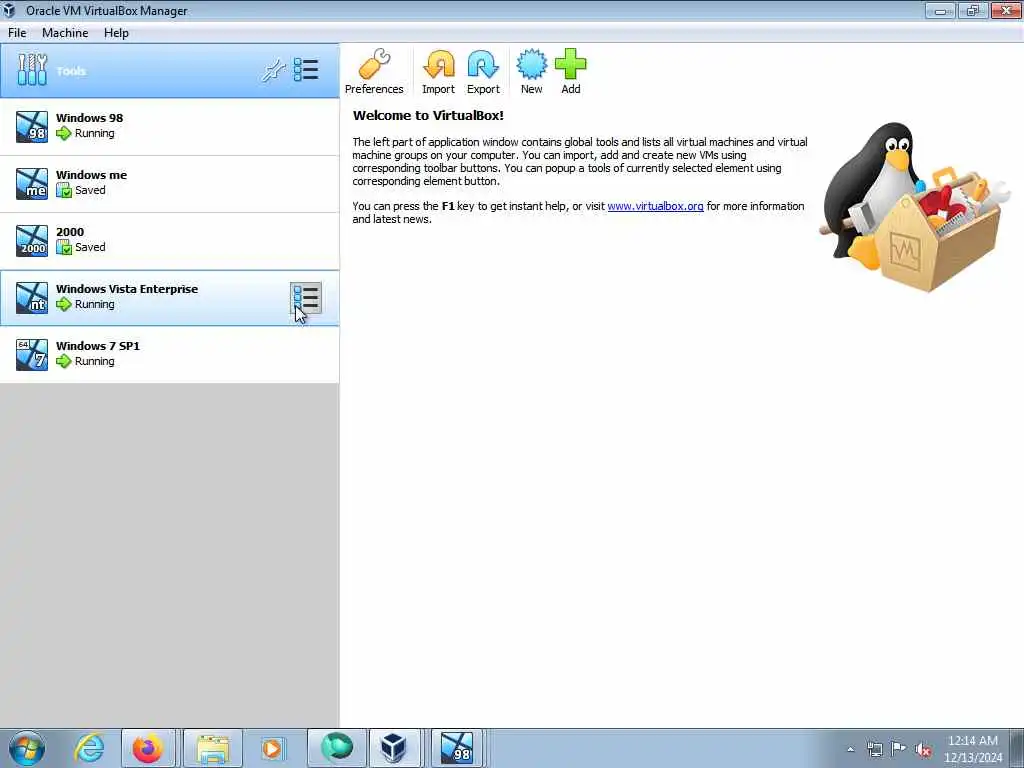Open the Tools list menu icon

pyautogui.click(x=306, y=70)
